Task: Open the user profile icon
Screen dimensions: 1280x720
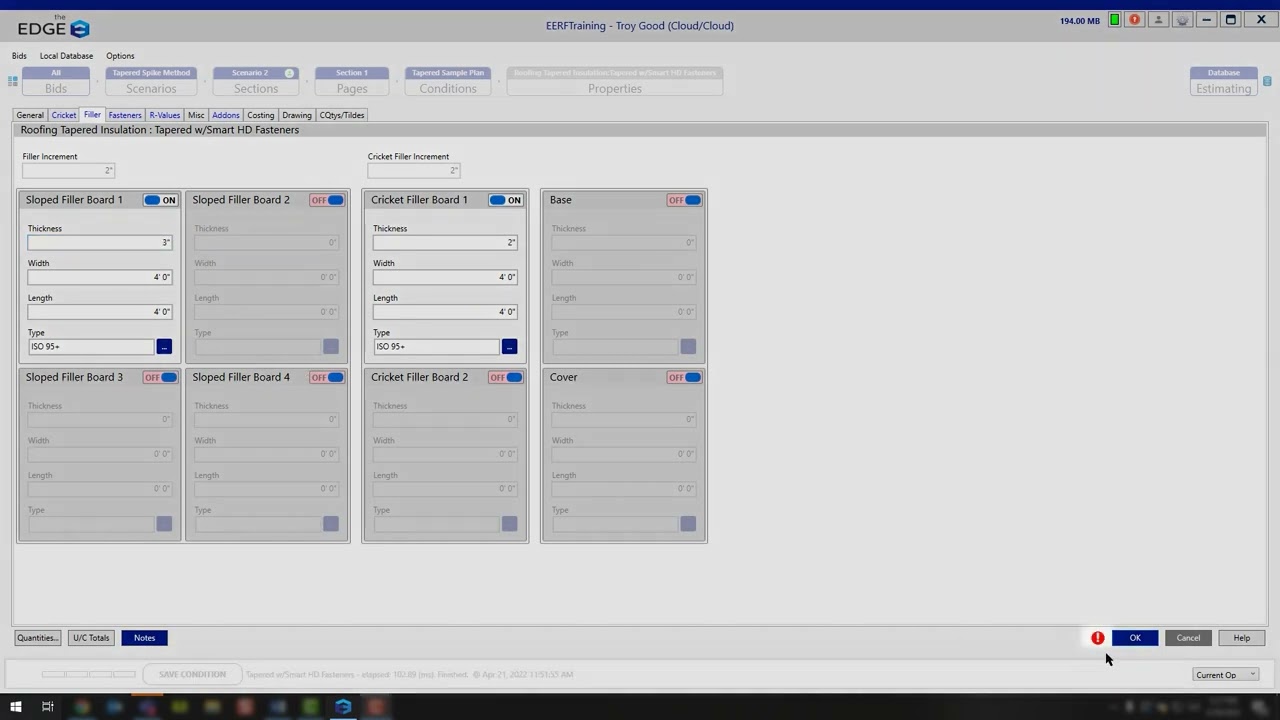Action: click(x=1159, y=20)
